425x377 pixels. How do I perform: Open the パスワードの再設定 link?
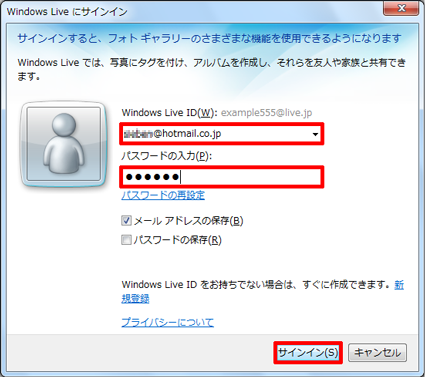tap(163, 195)
